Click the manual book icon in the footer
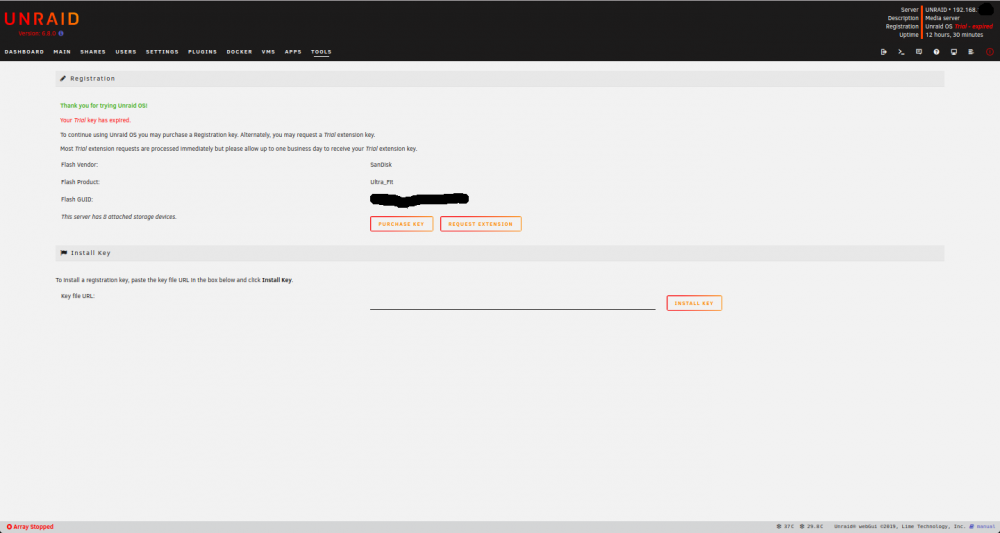The width and height of the screenshot is (1000, 533). (971, 527)
